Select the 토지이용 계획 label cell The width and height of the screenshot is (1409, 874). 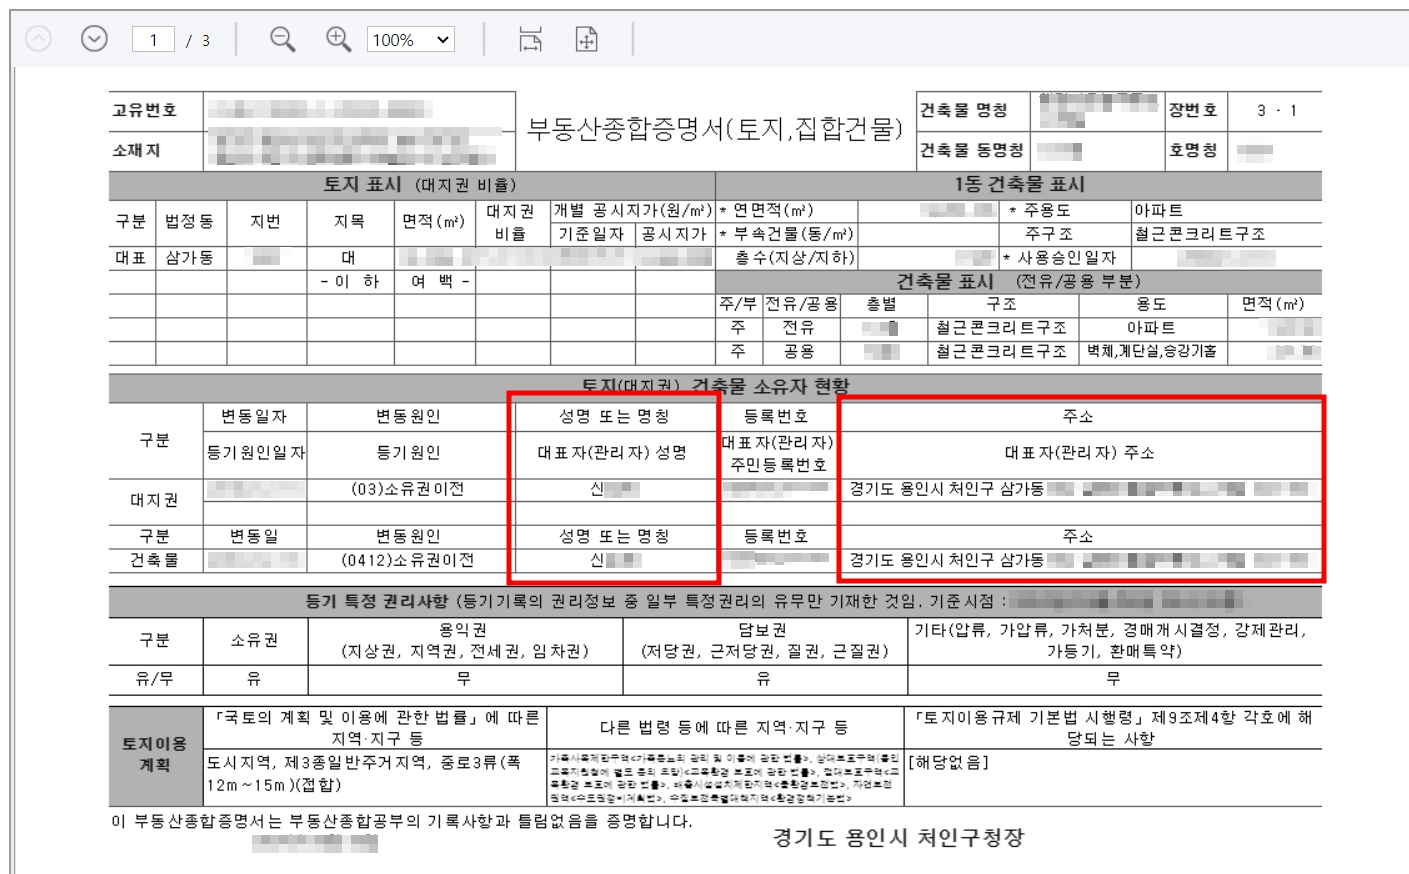[155, 754]
